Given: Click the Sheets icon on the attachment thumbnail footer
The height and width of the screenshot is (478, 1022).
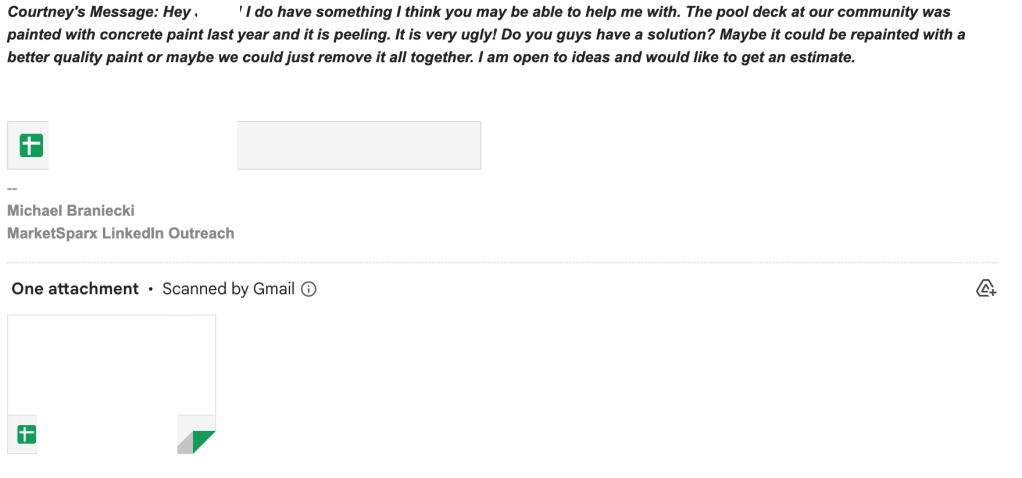Looking at the screenshot, I should 26,435.
